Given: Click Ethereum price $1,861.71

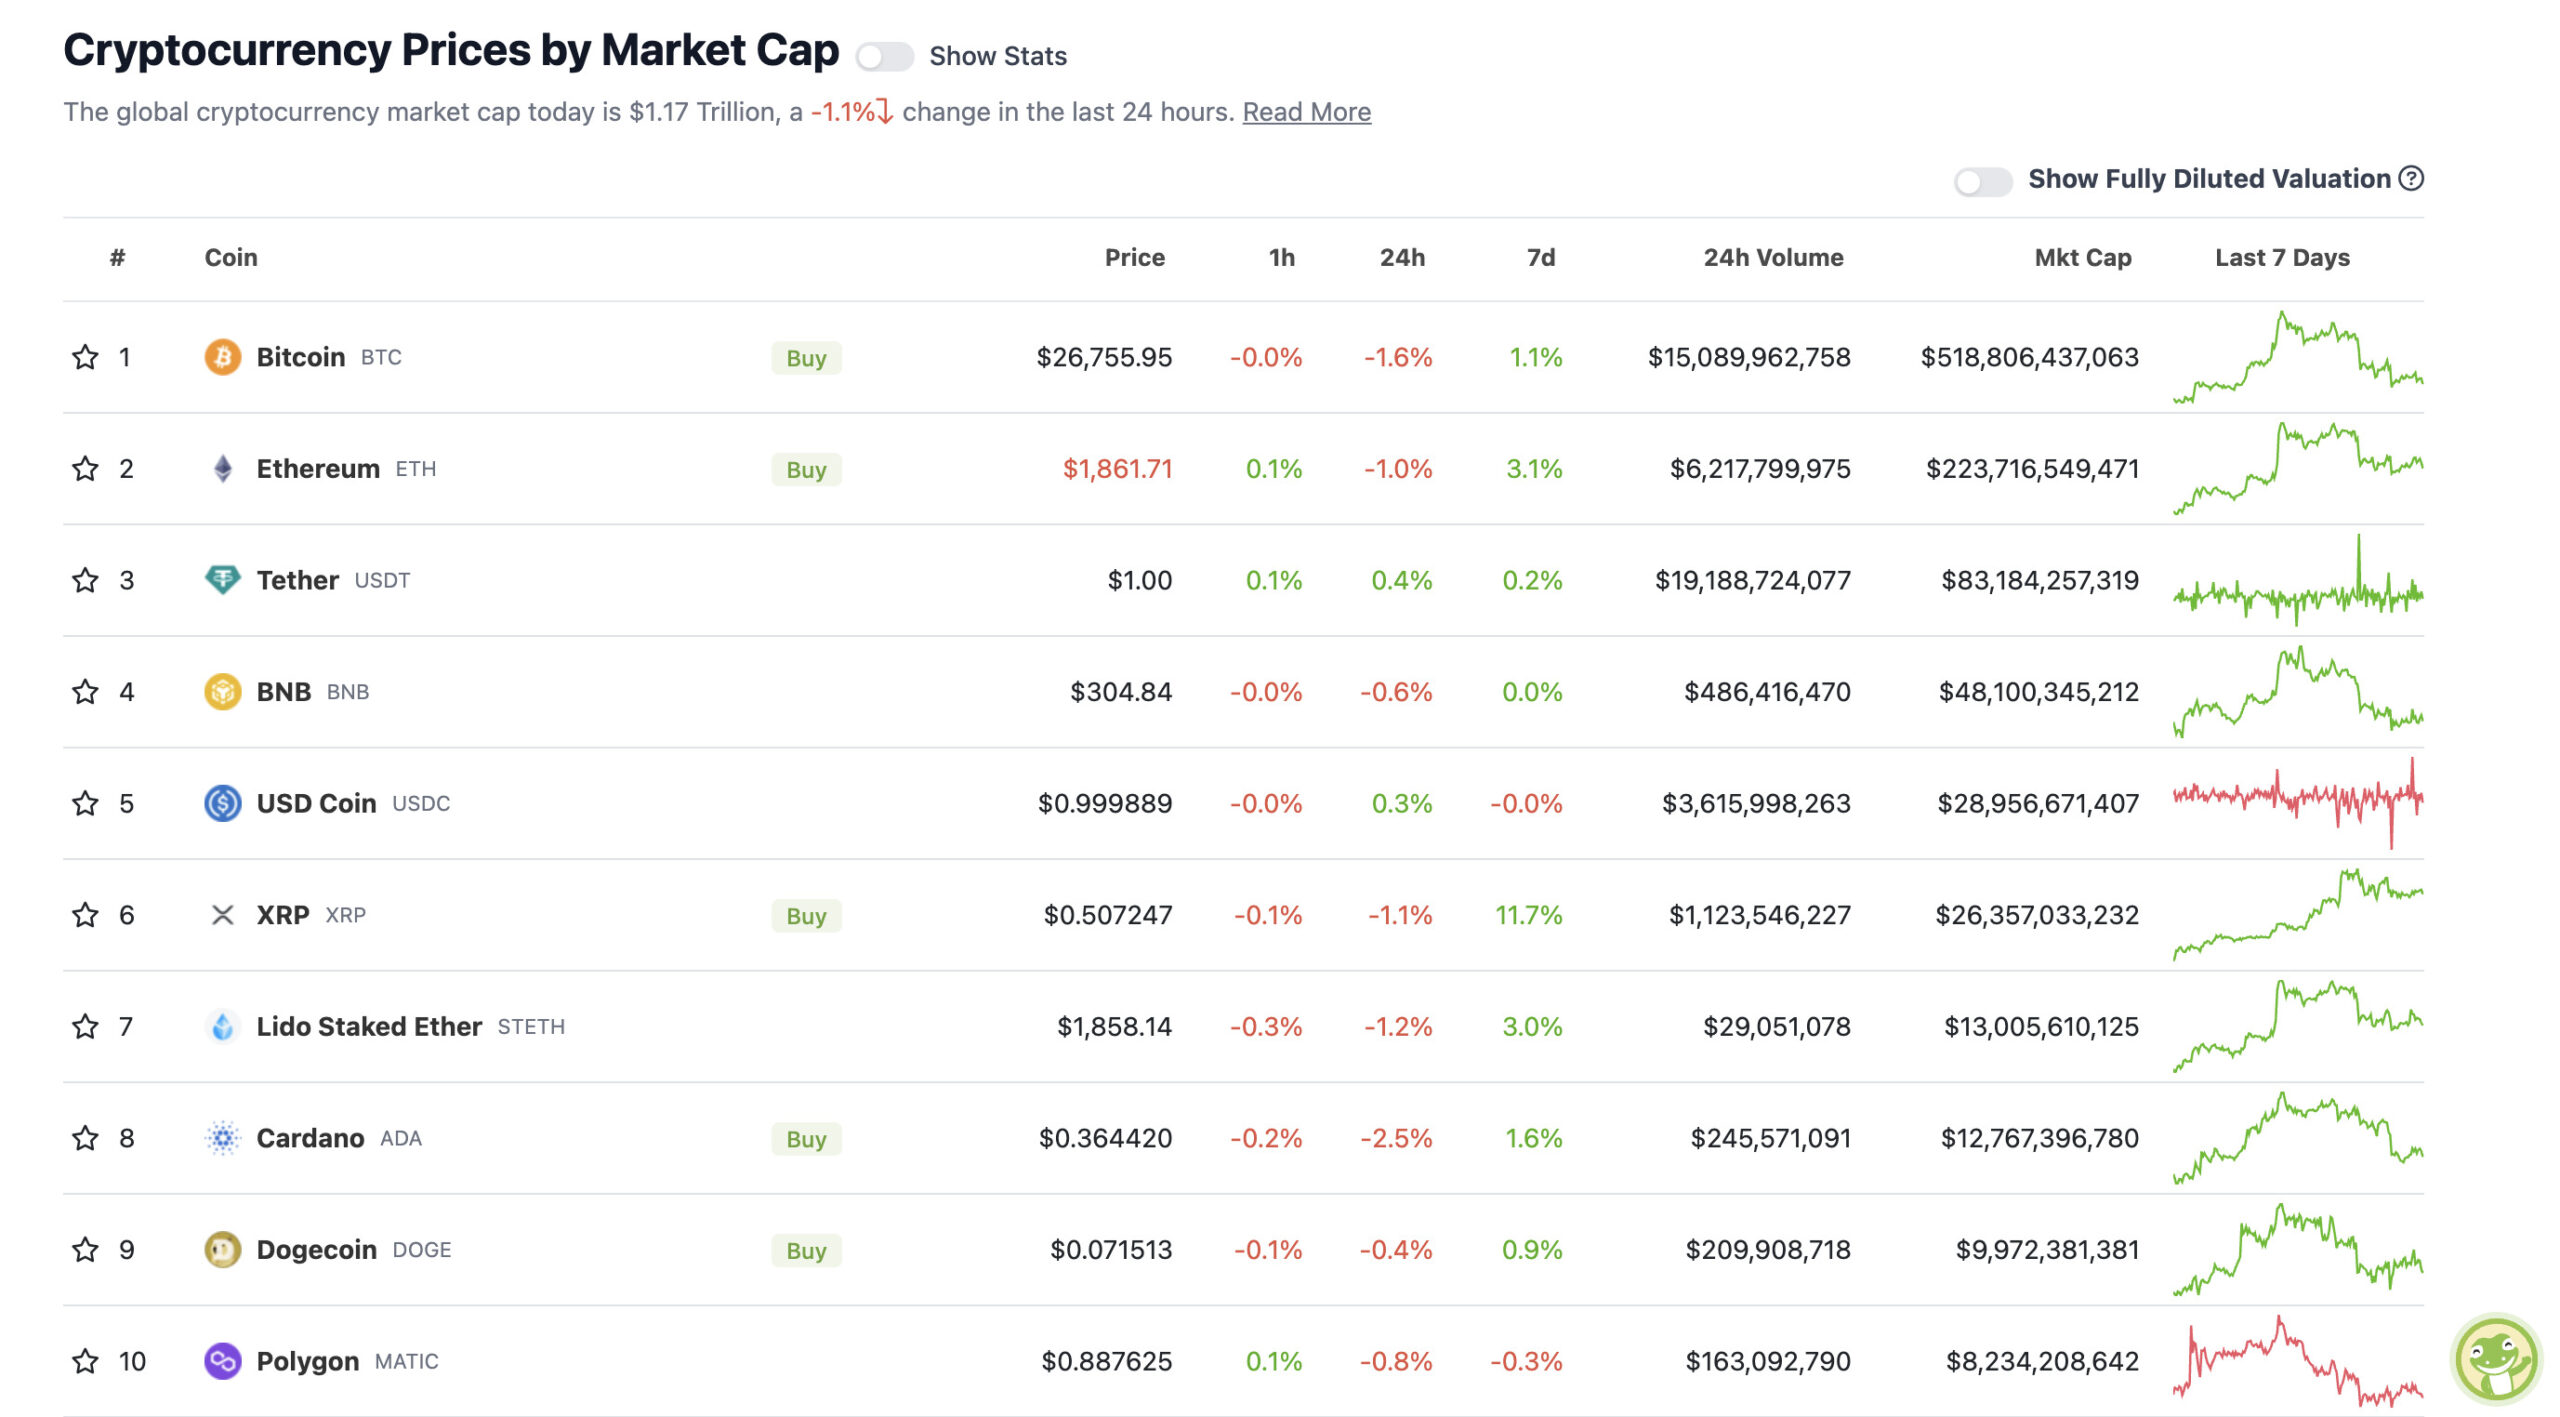Looking at the screenshot, I should (1117, 469).
